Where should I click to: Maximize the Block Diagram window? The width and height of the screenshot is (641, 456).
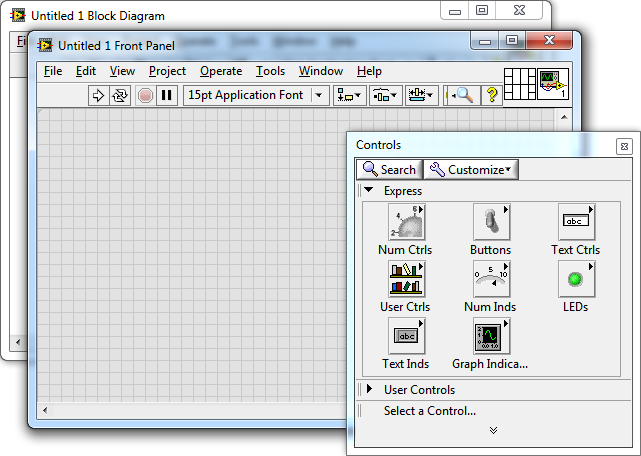pyautogui.click(x=482, y=10)
